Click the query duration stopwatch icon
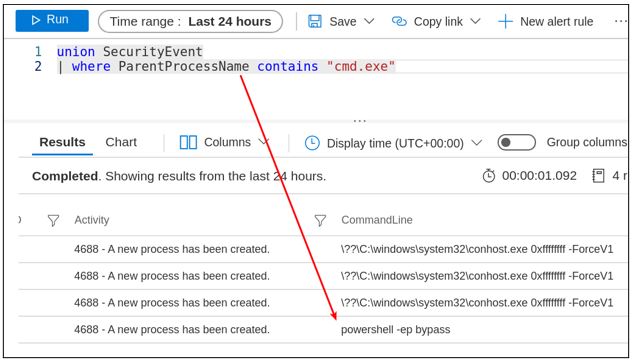The height and width of the screenshot is (364, 635). point(489,176)
